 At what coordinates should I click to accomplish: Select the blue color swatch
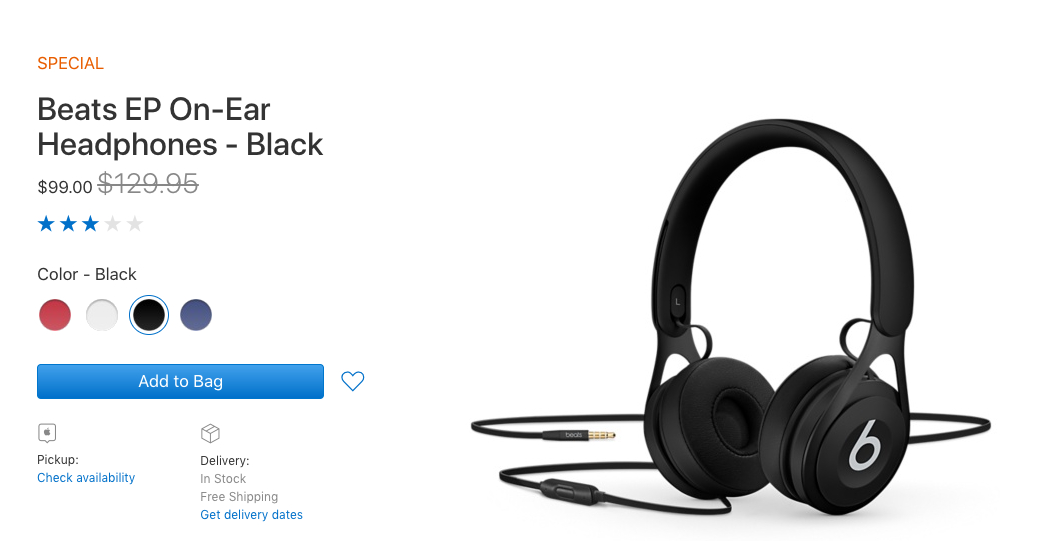coord(196,314)
